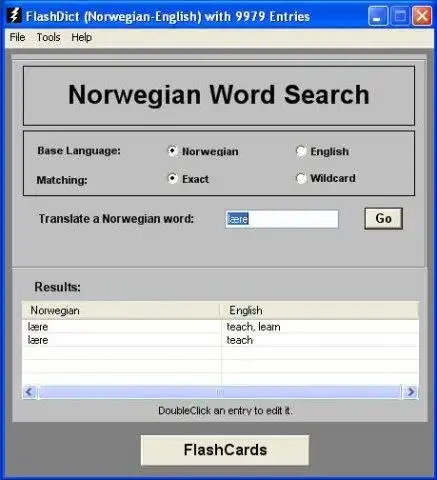Open the FlashCards button
The height and width of the screenshot is (480, 437).
225,450
